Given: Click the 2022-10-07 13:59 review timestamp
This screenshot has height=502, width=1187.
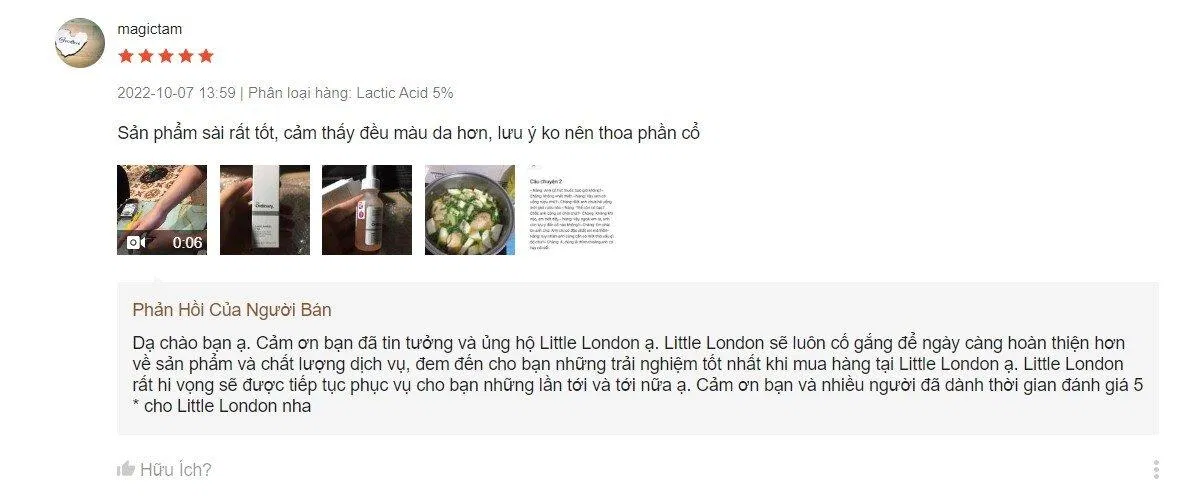Looking at the screenshot, I should point(176,93).
